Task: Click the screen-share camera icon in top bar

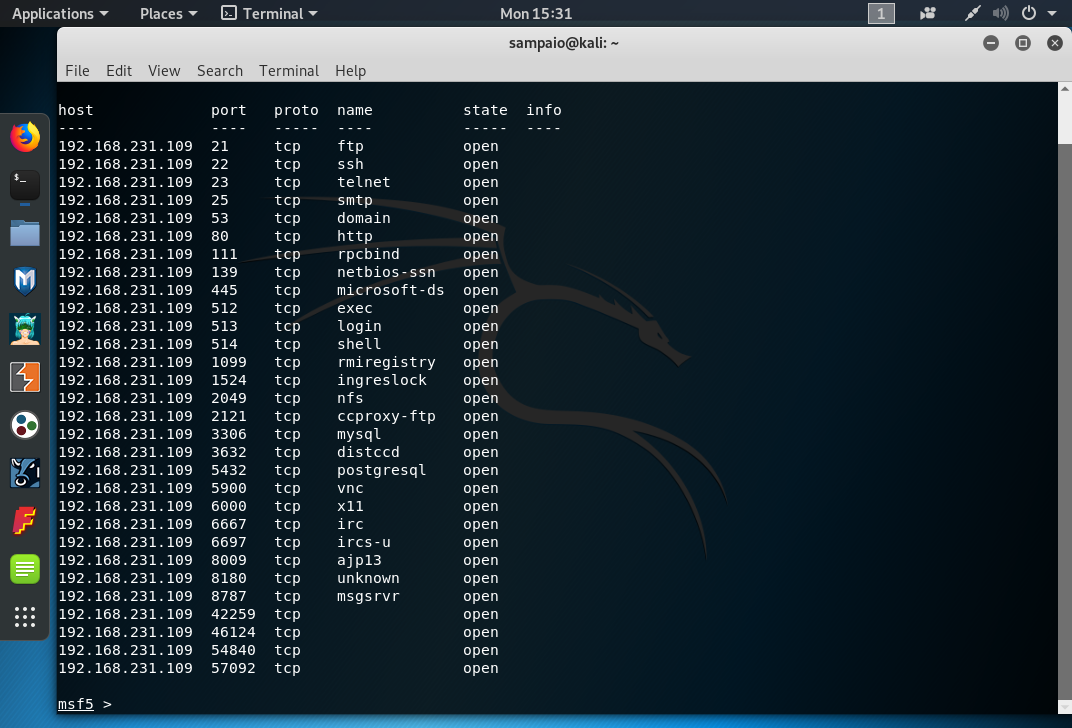Action: point(928,13)
